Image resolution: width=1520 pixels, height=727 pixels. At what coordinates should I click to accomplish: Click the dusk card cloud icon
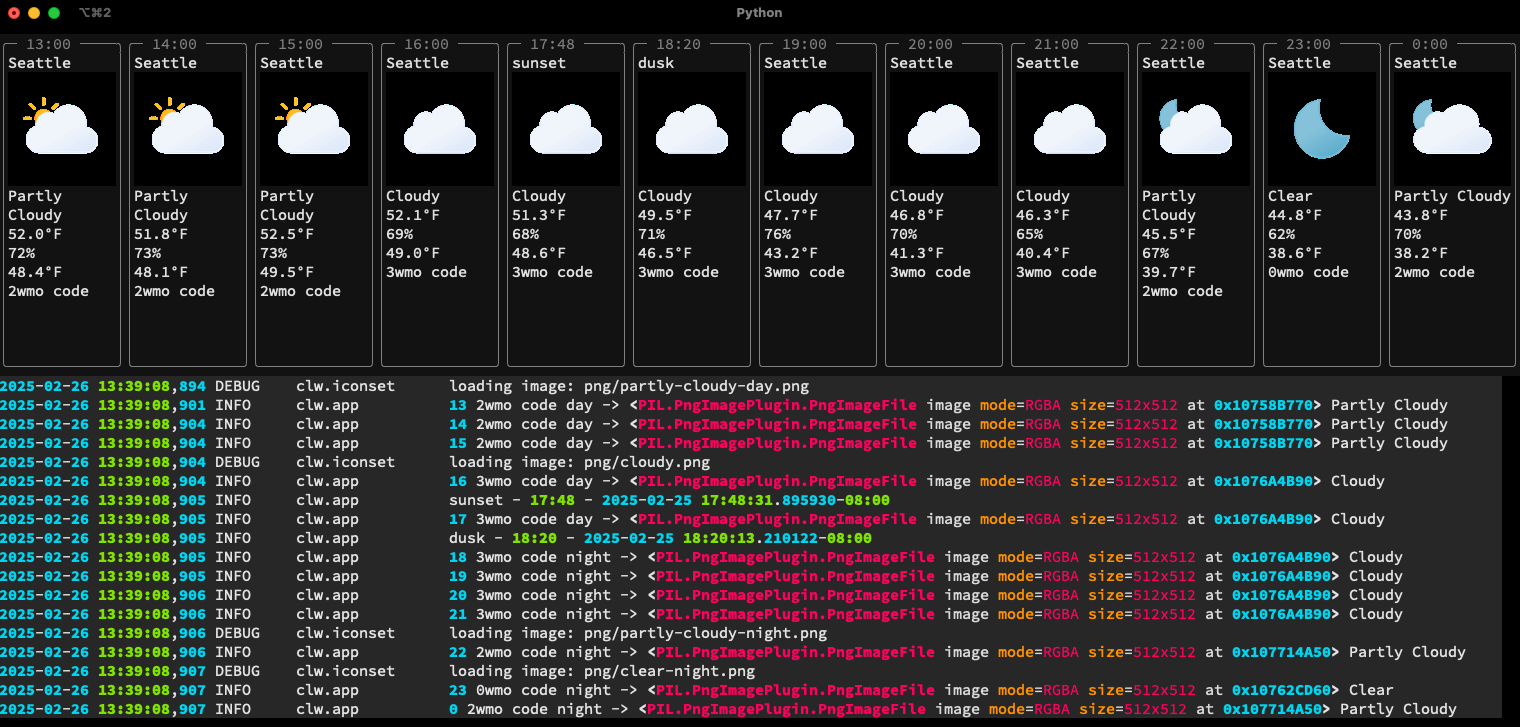691,130
